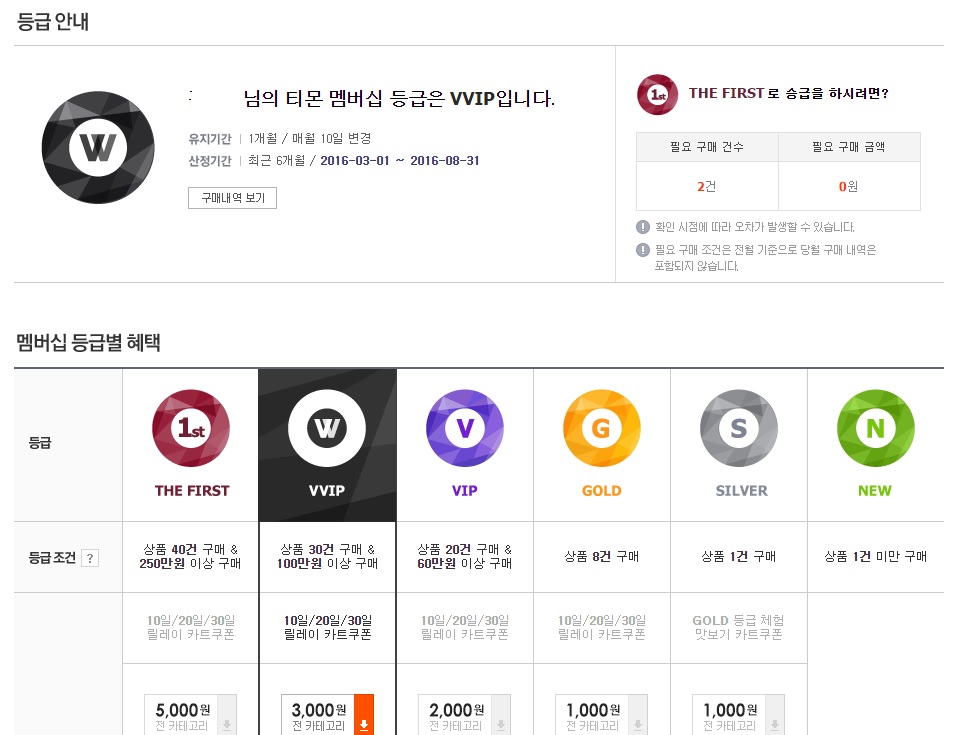Click the 구매내역 보기 button
967x735 pixels.
click(x=232, y=198)
